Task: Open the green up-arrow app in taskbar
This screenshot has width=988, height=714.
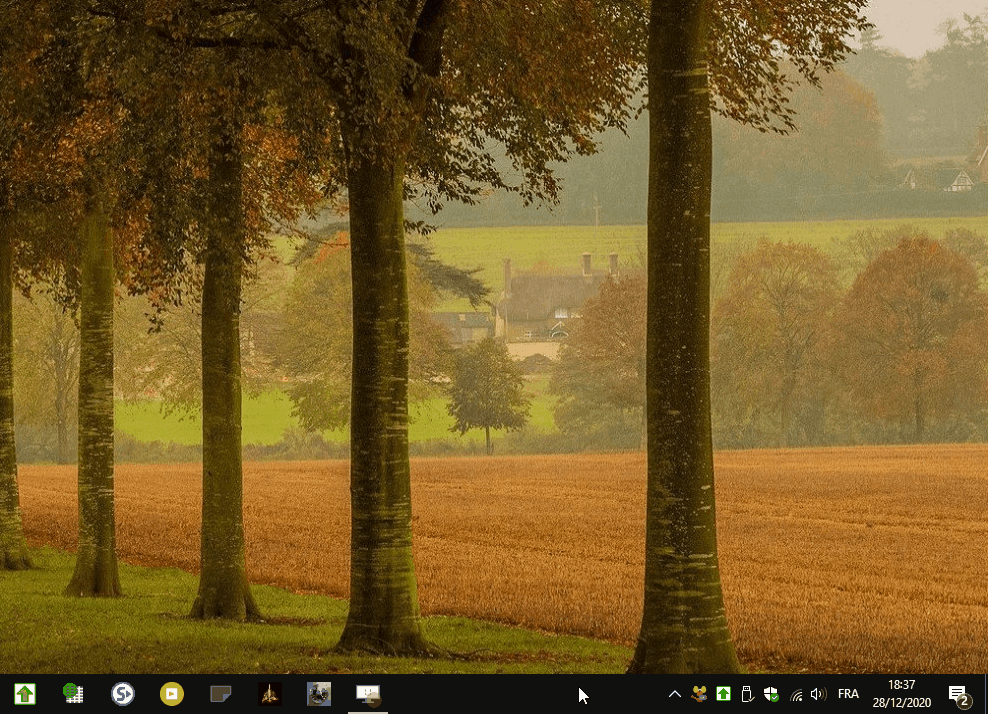Action: (x=25, y=694)
